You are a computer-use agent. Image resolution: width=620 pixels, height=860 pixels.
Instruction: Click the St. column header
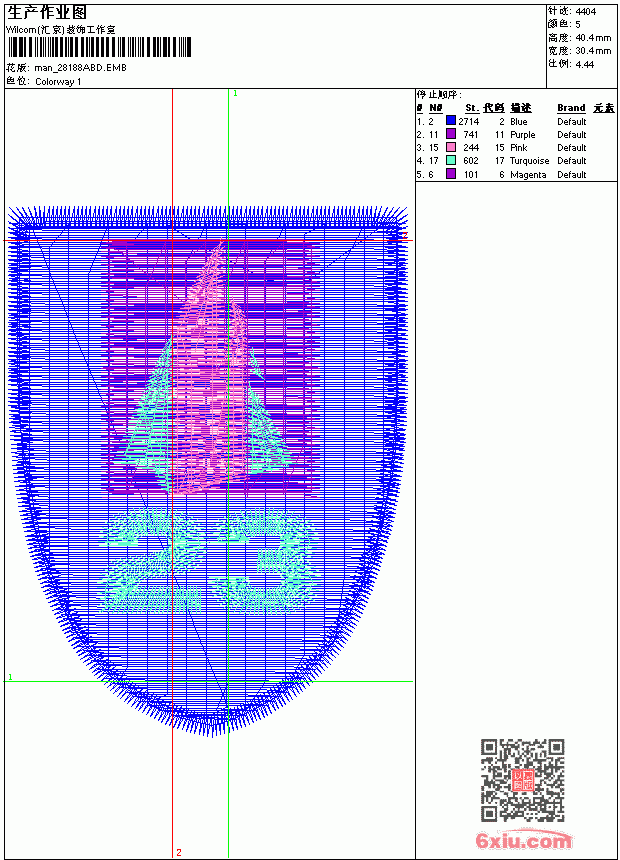pyautogui.click(x=472, y=108)
